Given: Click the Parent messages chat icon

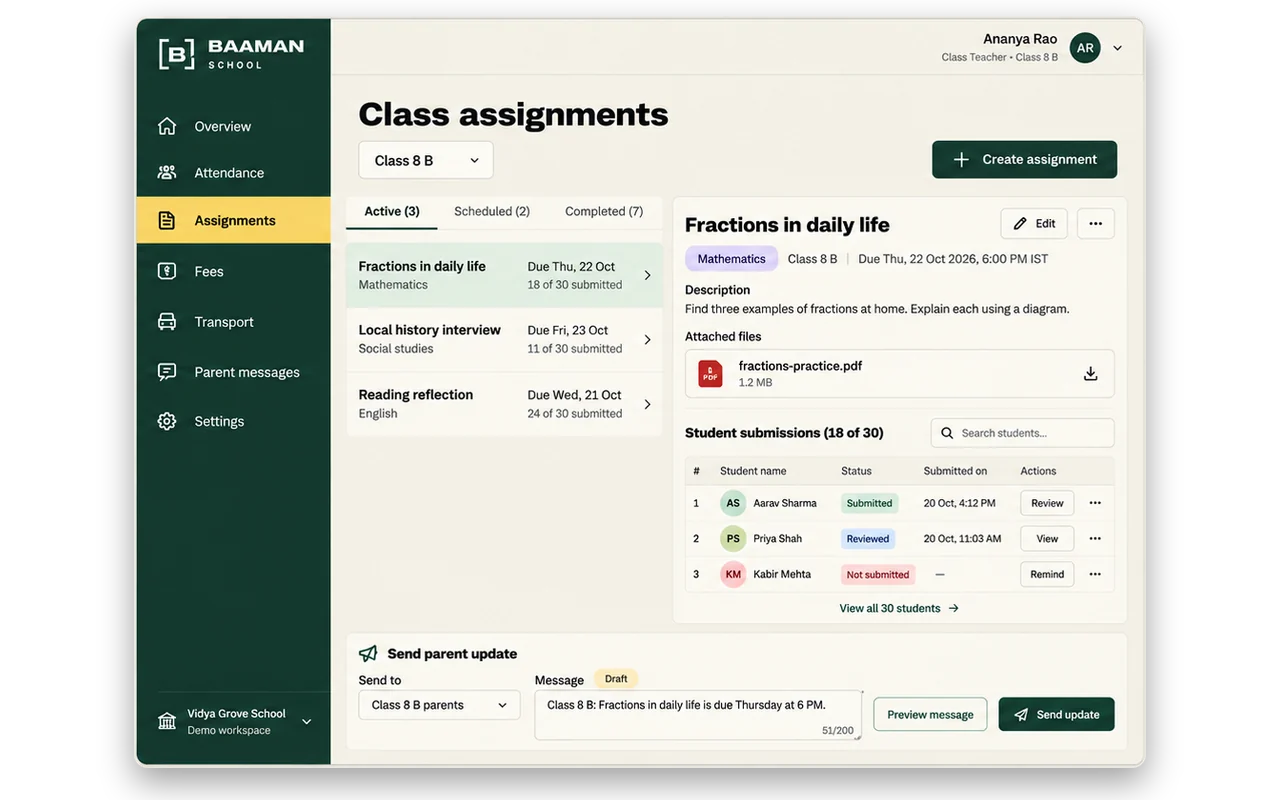Looking at the screenshot, I should click(167, 372).
